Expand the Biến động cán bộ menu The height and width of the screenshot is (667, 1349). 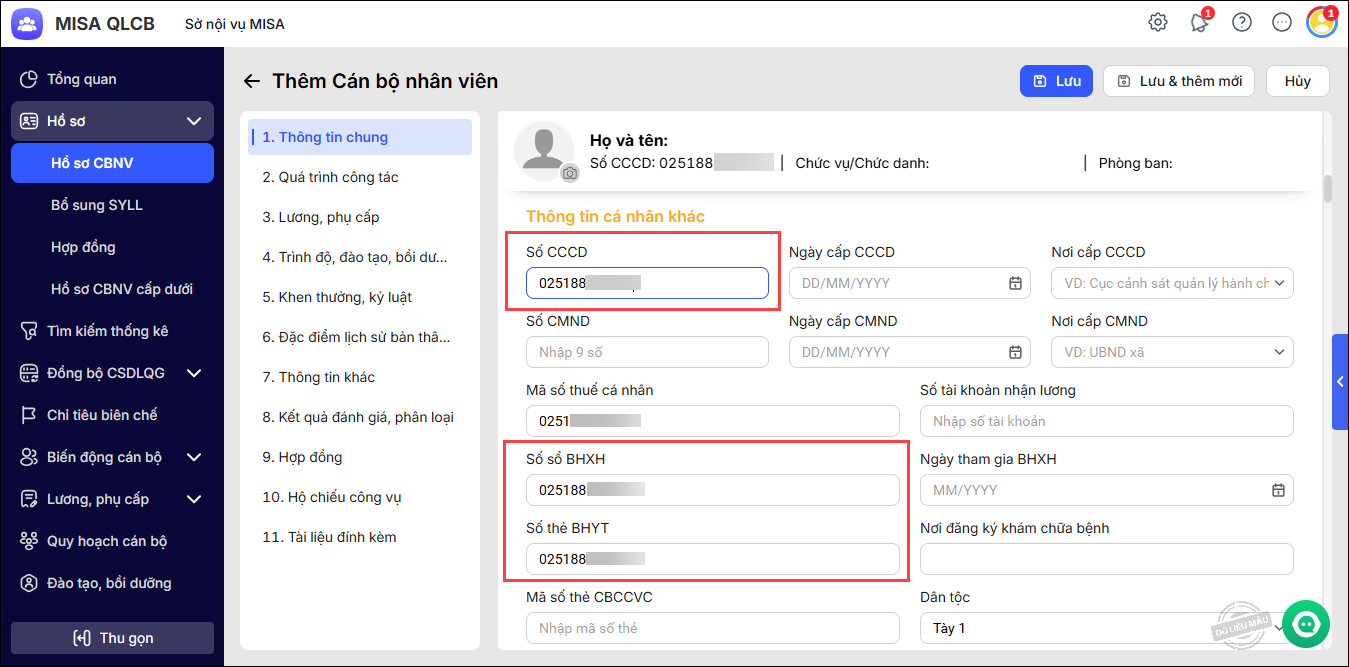(194, 457)
